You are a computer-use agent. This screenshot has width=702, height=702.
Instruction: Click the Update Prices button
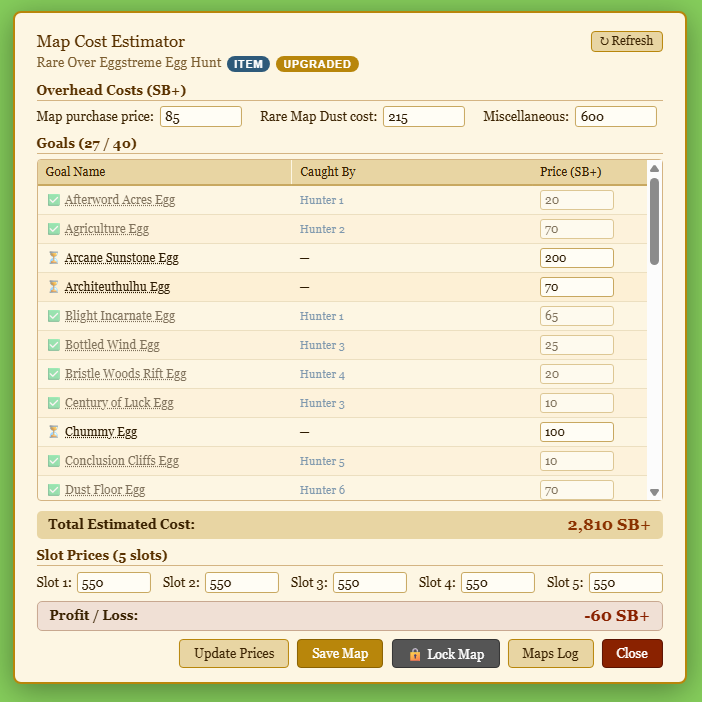tap(234, 654)
